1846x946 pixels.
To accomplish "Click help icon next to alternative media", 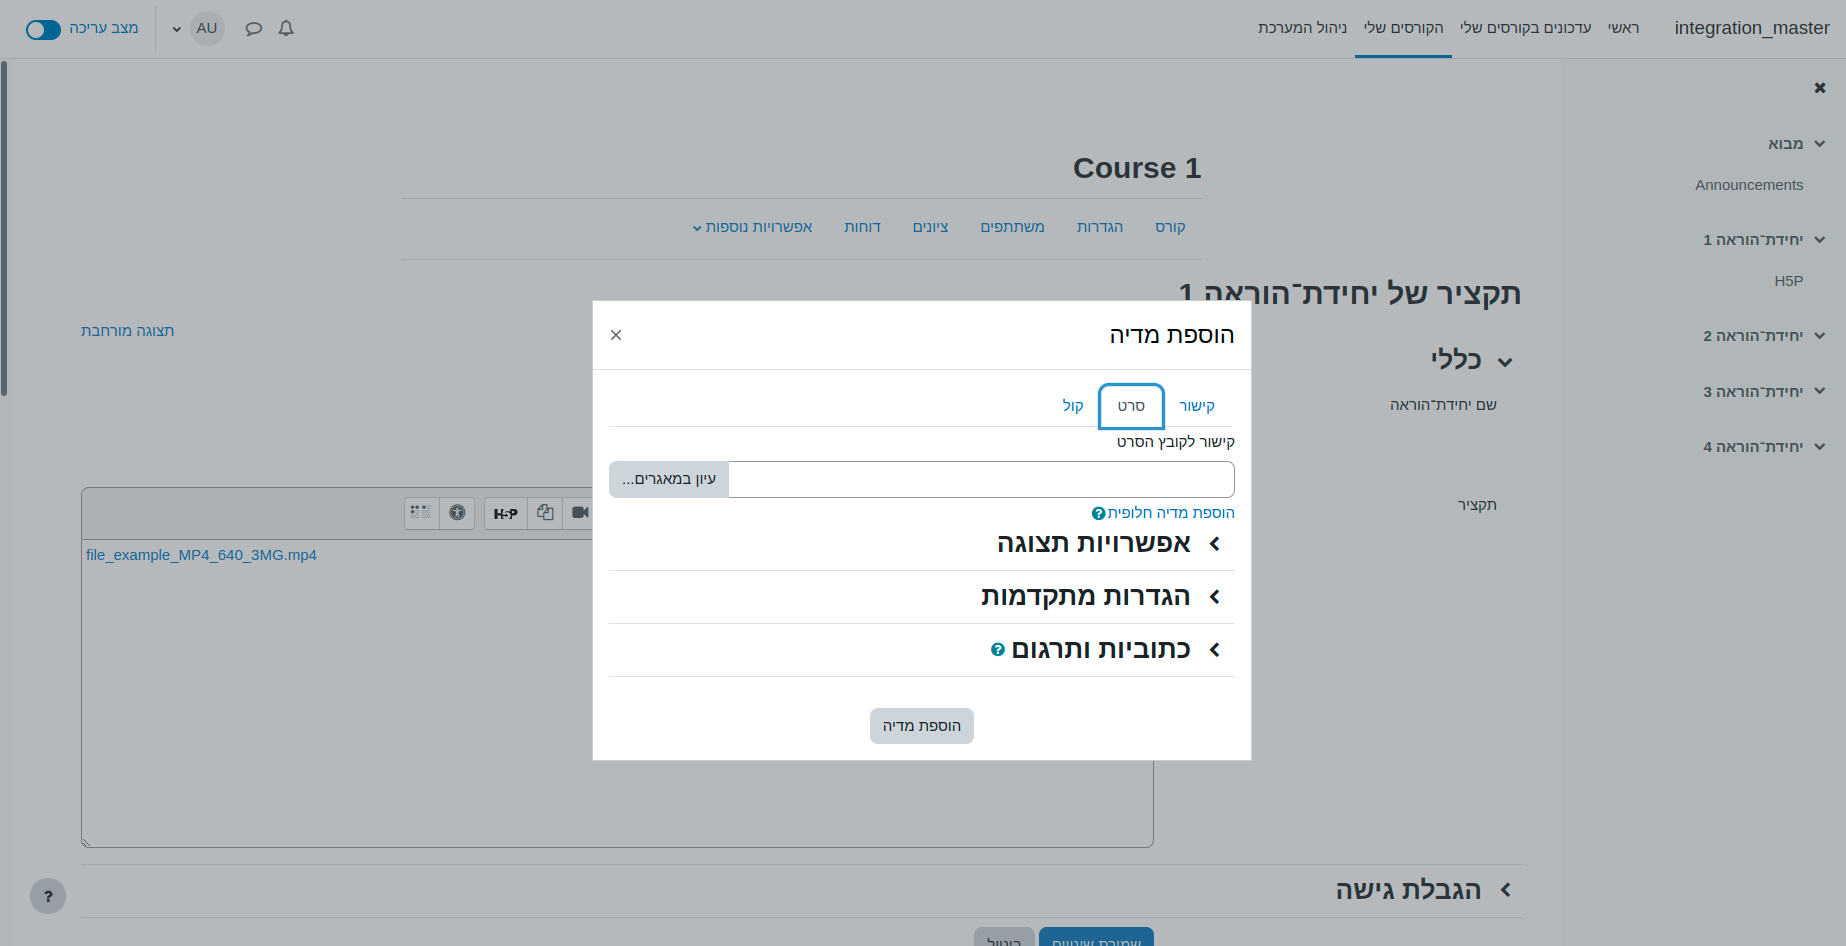I will [1098, 514].
